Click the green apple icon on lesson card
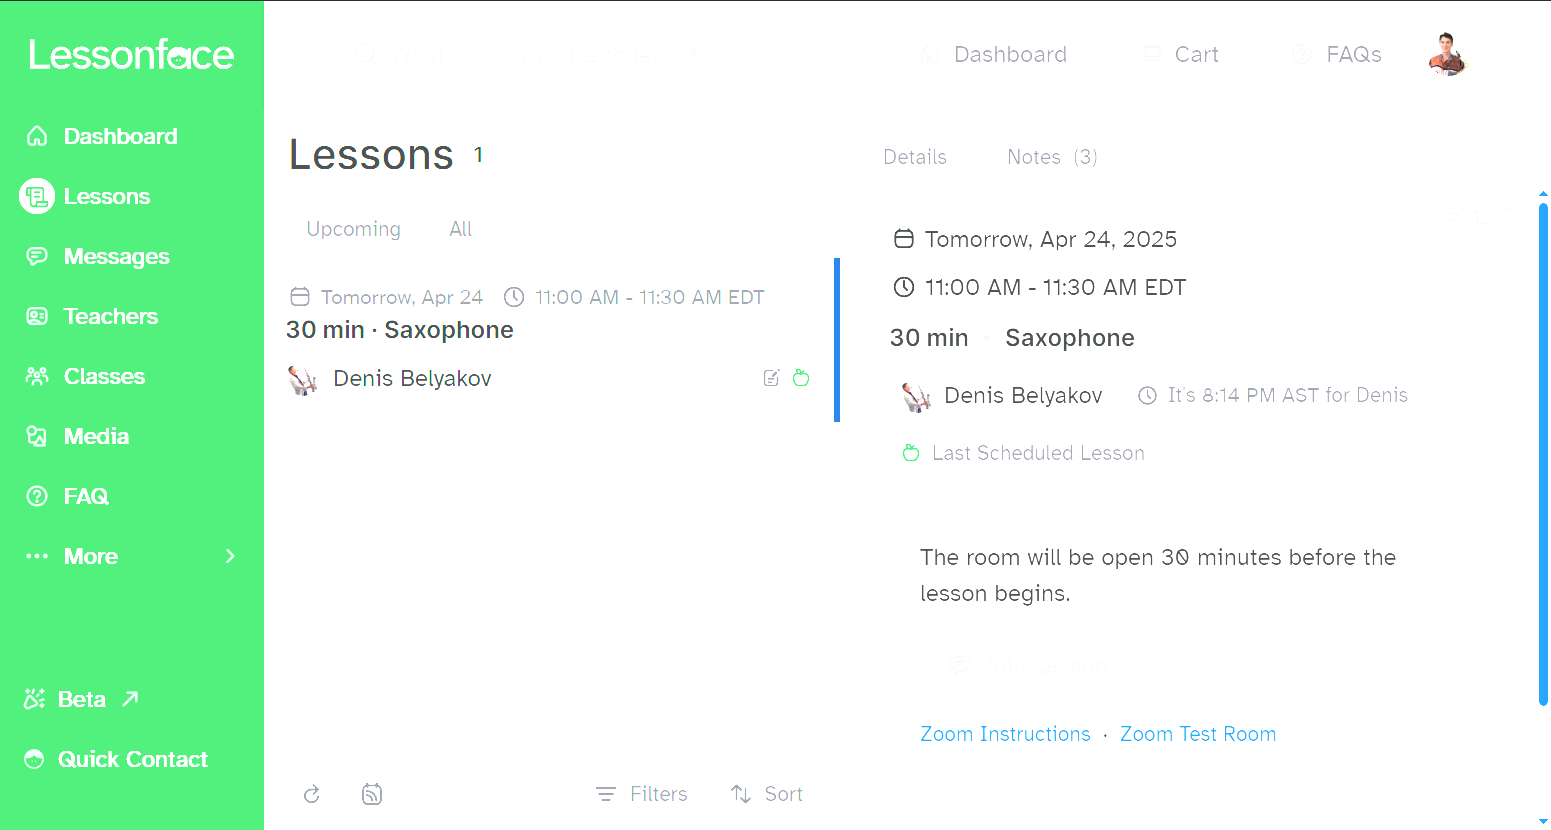1551x830 pixels. coord(801,378)
